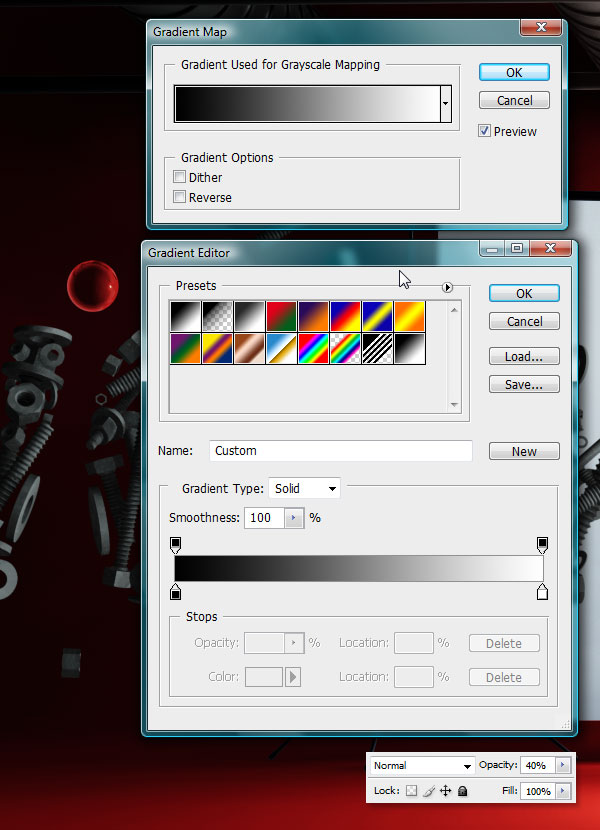Select the black color stop below the gradient bar
The width and height of the screenshot is (600, 830).
(x=175, y=592)
